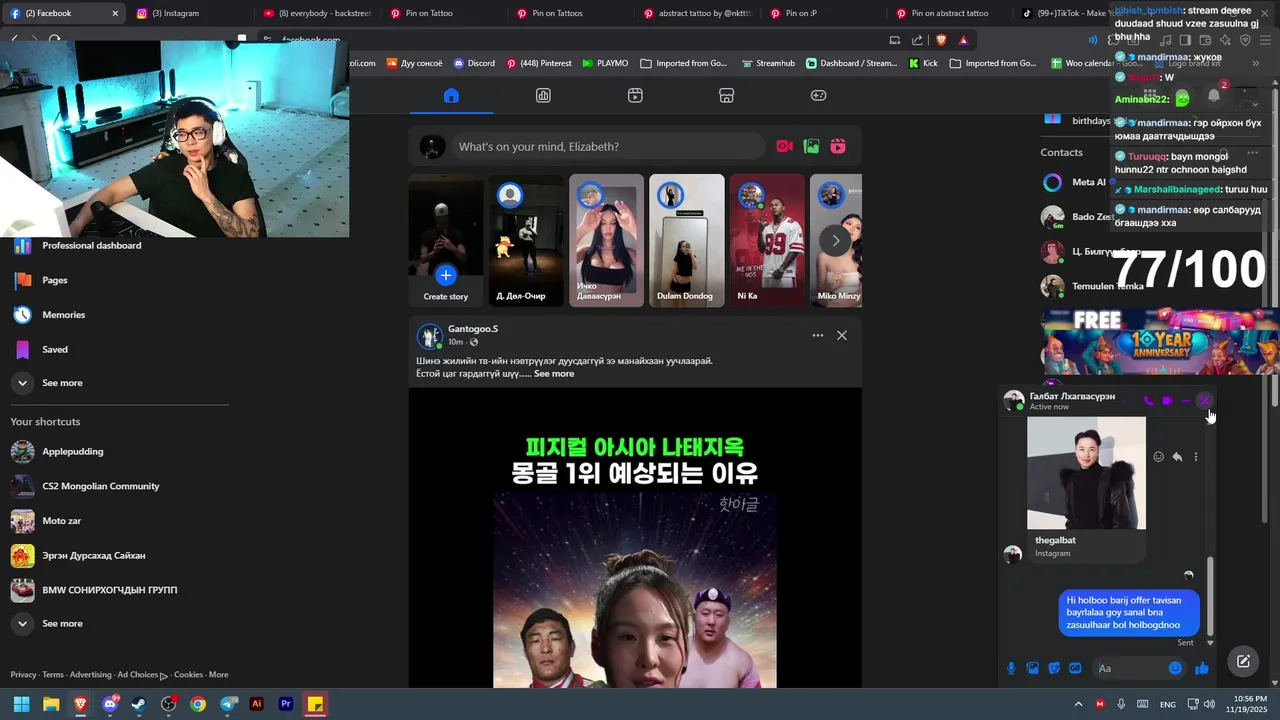1280x720 pixels.
Task: Expand See more on post text
Action: pyautogui.click(x=554, y=374)
